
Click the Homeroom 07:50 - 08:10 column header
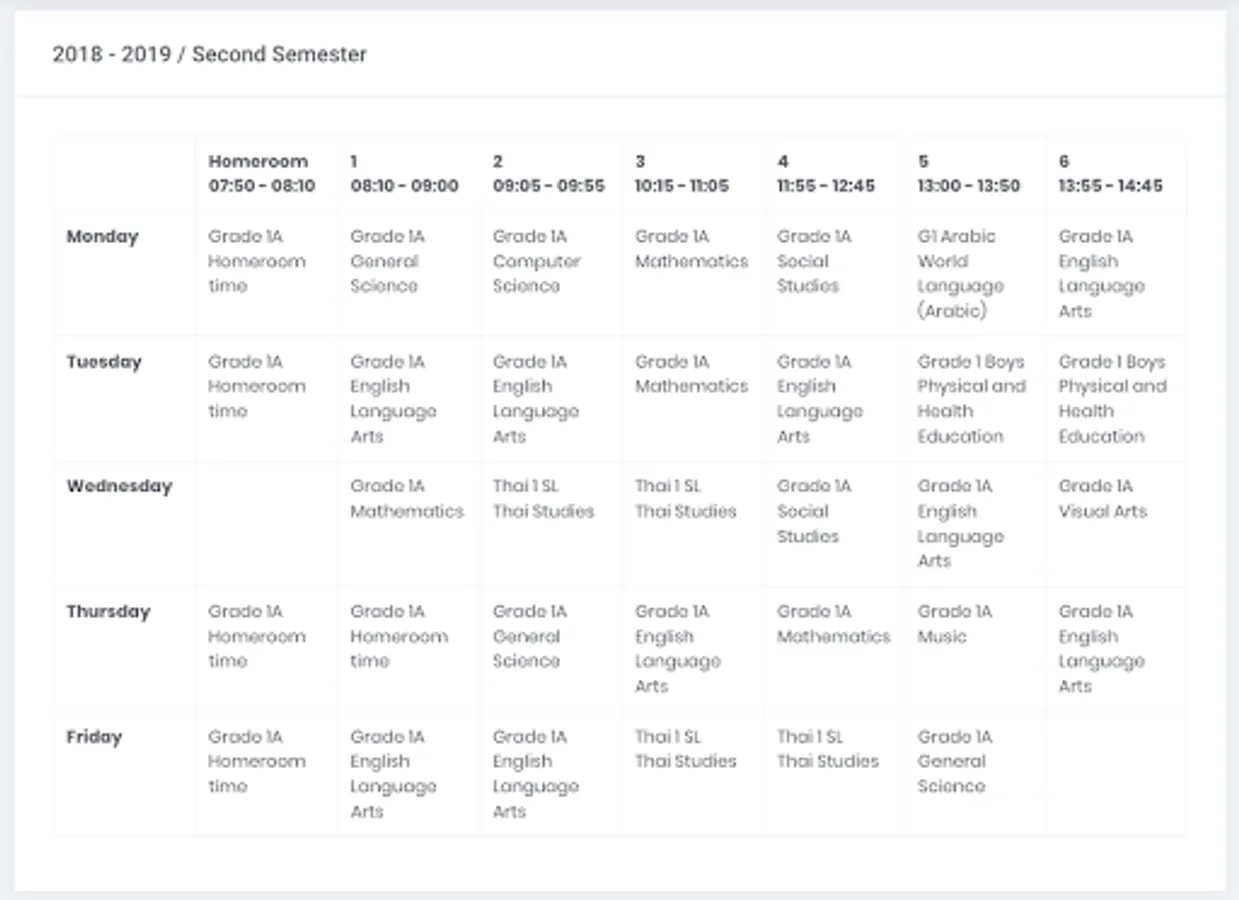click(x=261, y=173)
